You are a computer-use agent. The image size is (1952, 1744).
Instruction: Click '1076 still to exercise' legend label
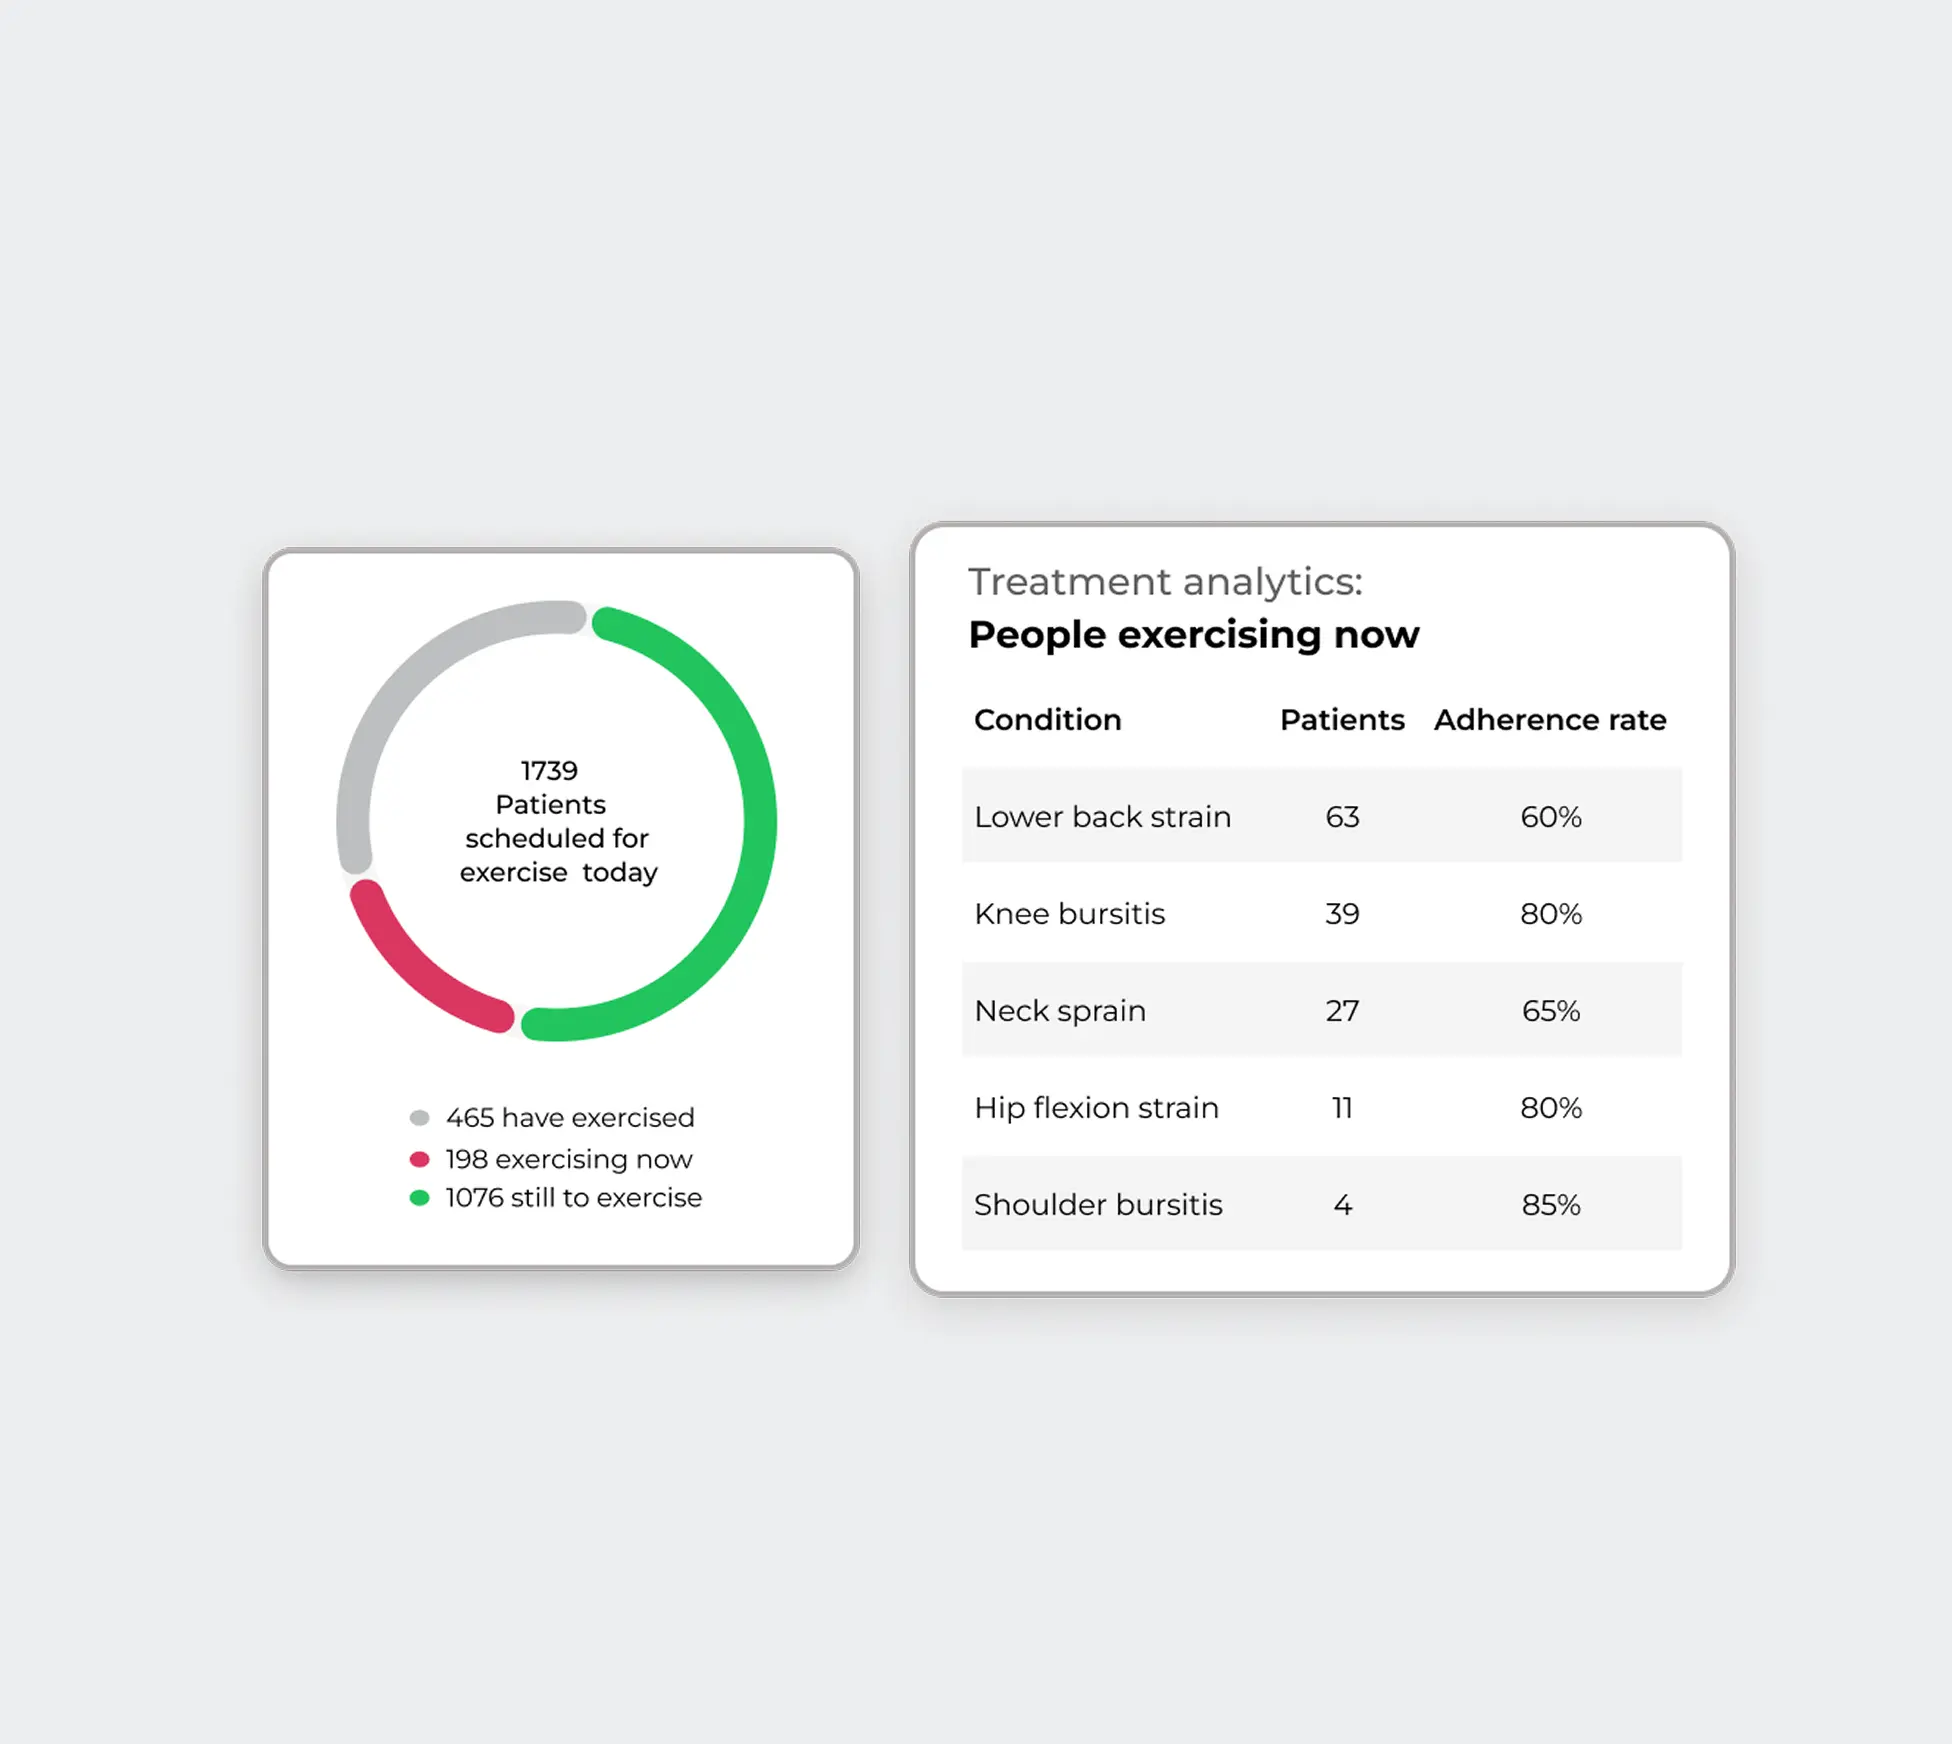(x=573, y=1198)
